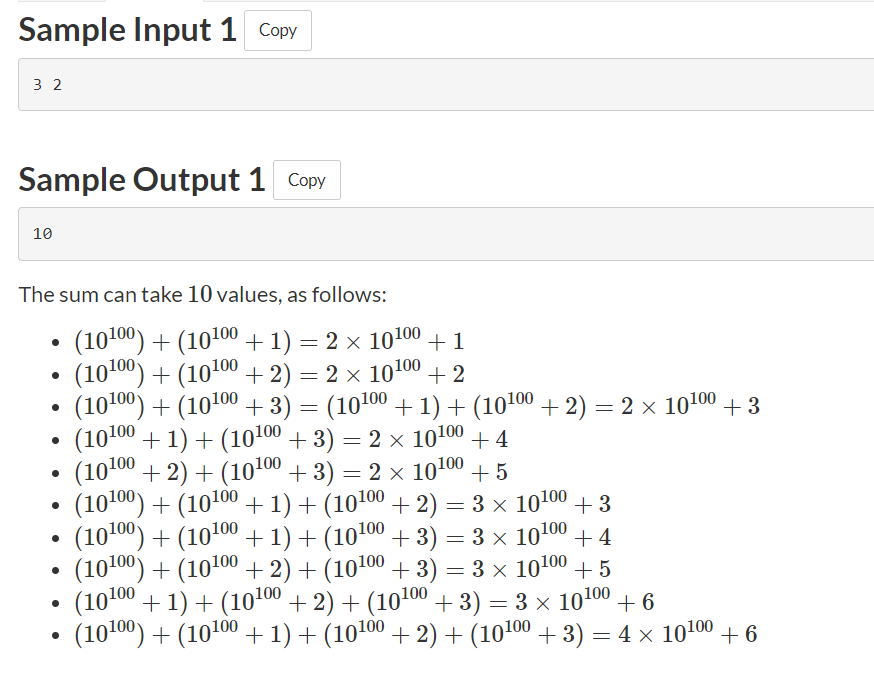Click 'The sum can take' sentence start

coord(101,294)
